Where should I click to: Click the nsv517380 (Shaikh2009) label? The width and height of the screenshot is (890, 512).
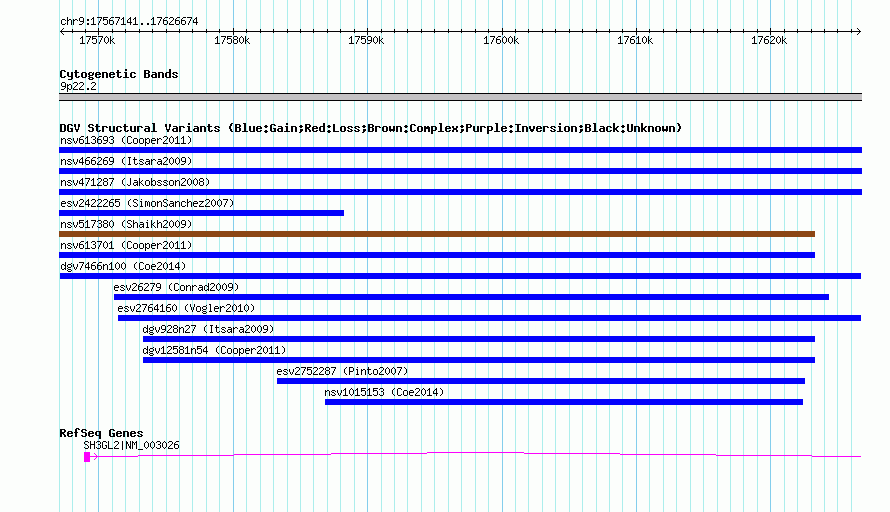pos(126,224)
